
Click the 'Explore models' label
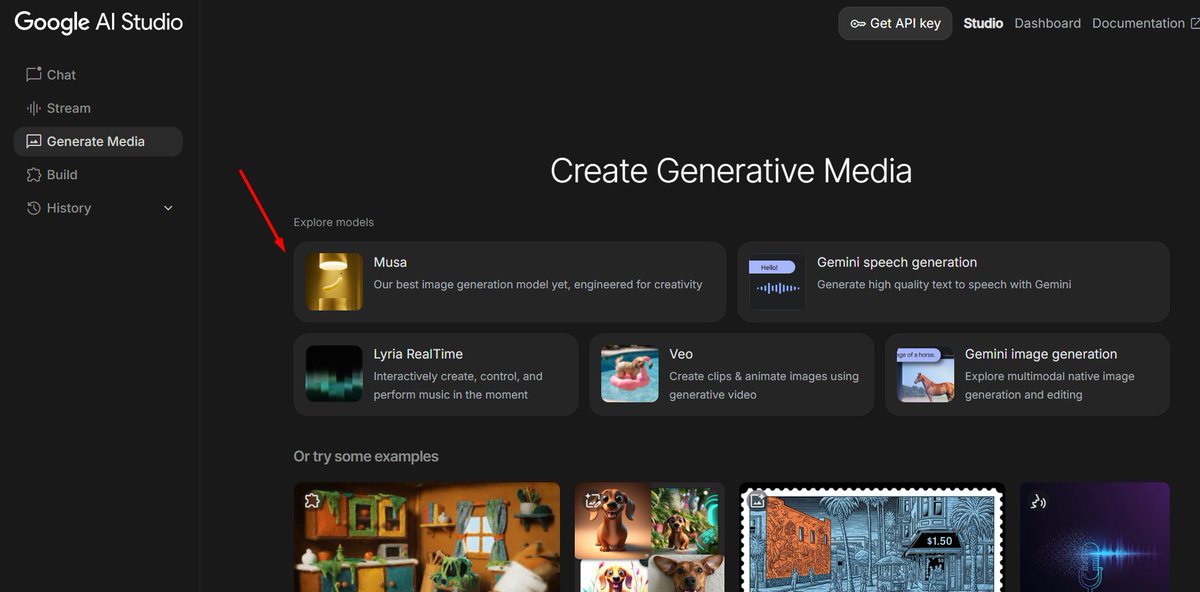click(334, 222)
